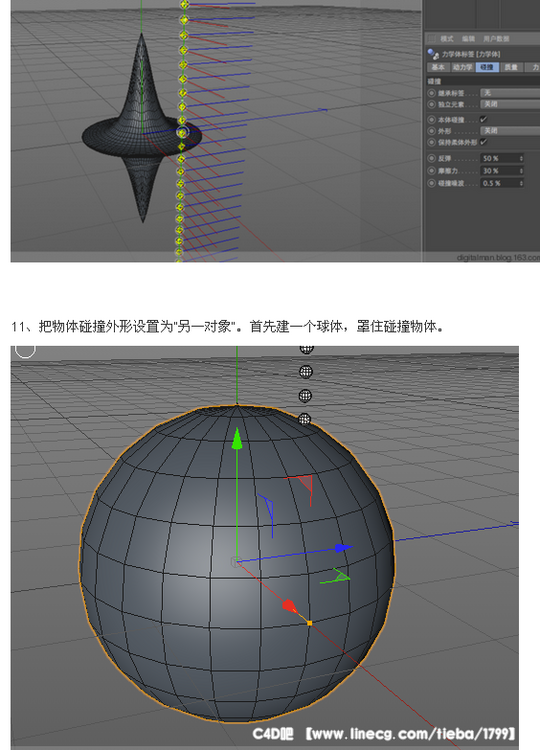Click the keyframe circle beside 碰撞噪波
The image size is (540, 750).
point(432,183)
